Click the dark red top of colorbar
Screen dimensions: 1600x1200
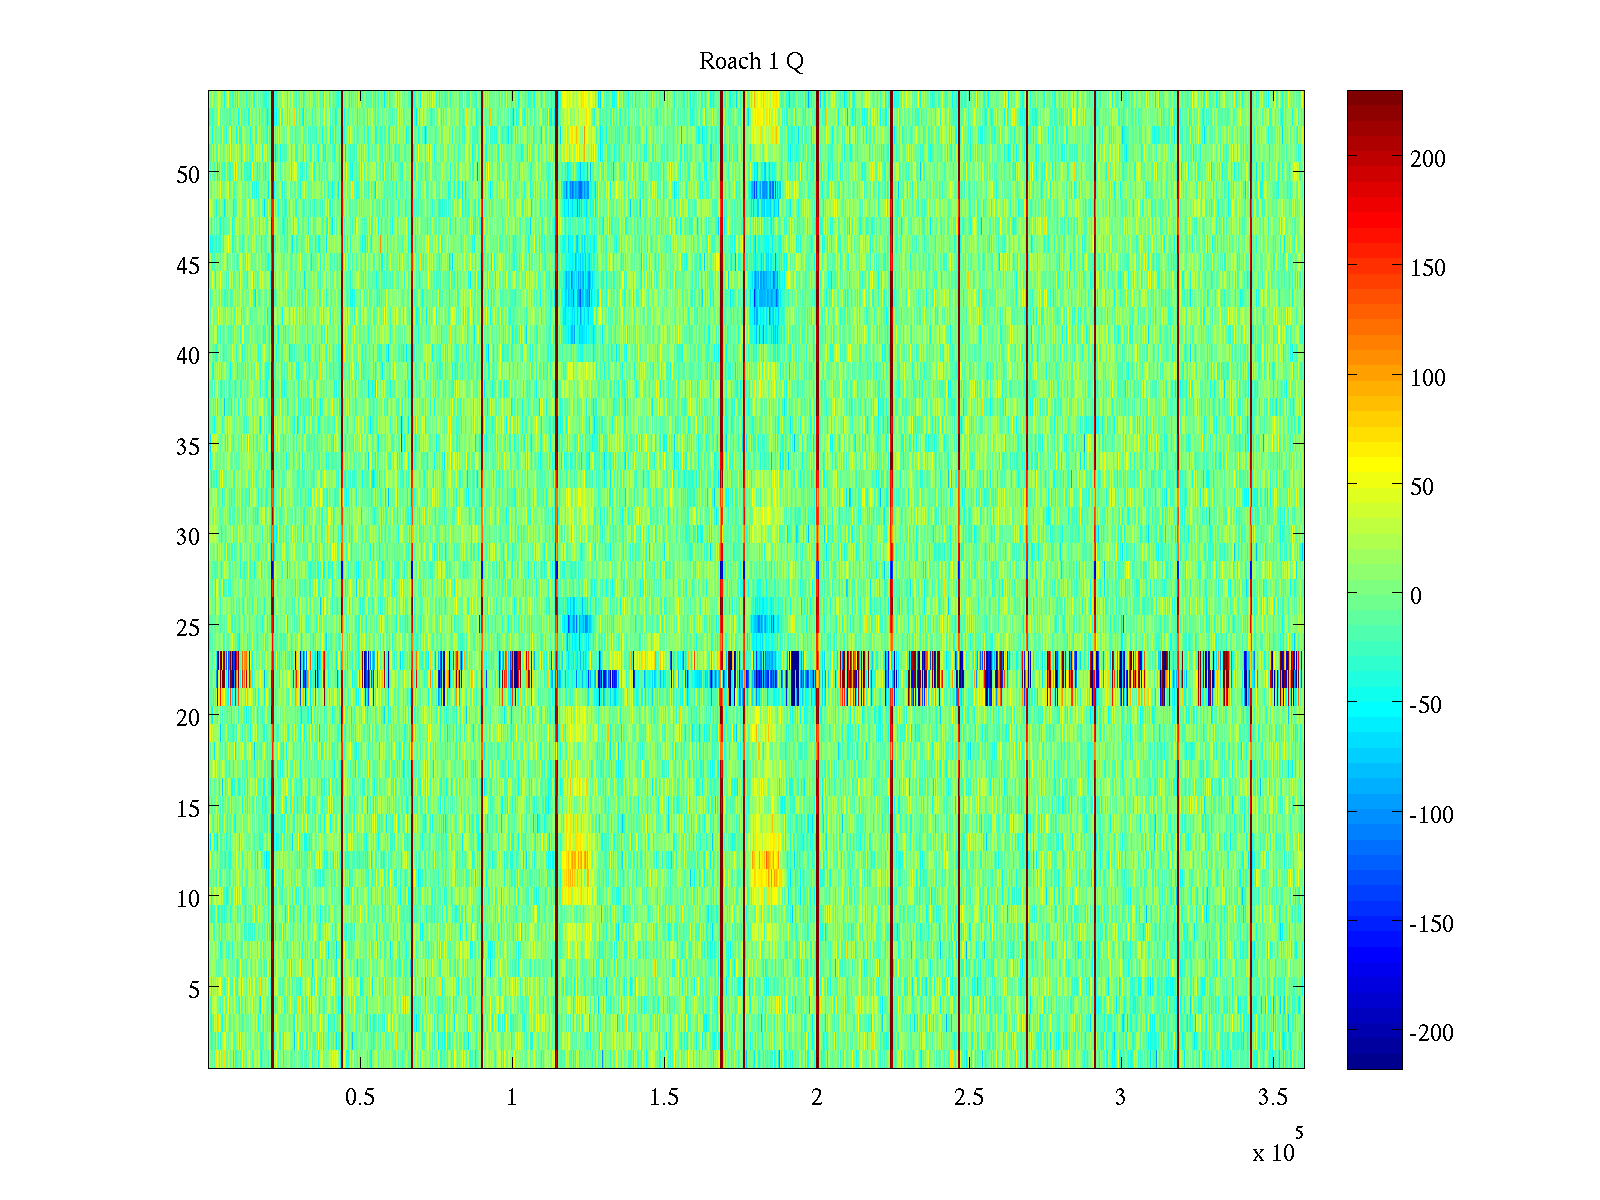click(1374, 100)
